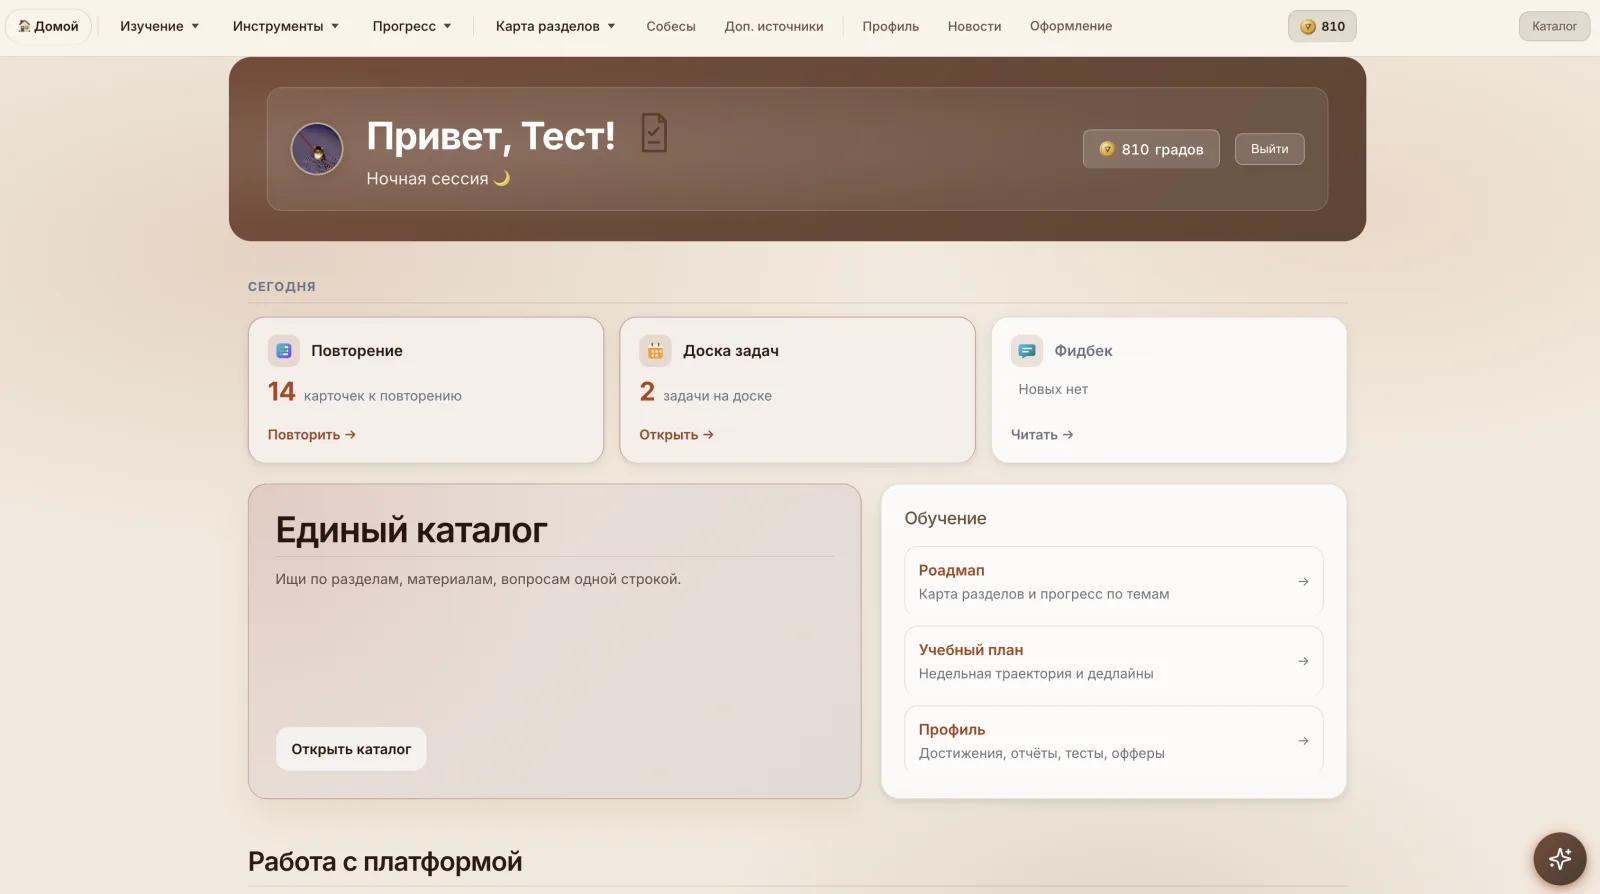Screen dimensions: 1600x894
Task: Click the 14 карточек к повторению count
Action: [x=365, y=392]
